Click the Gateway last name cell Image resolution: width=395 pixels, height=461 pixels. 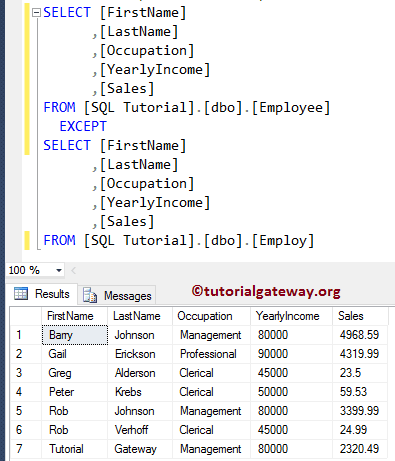[140, 449]
